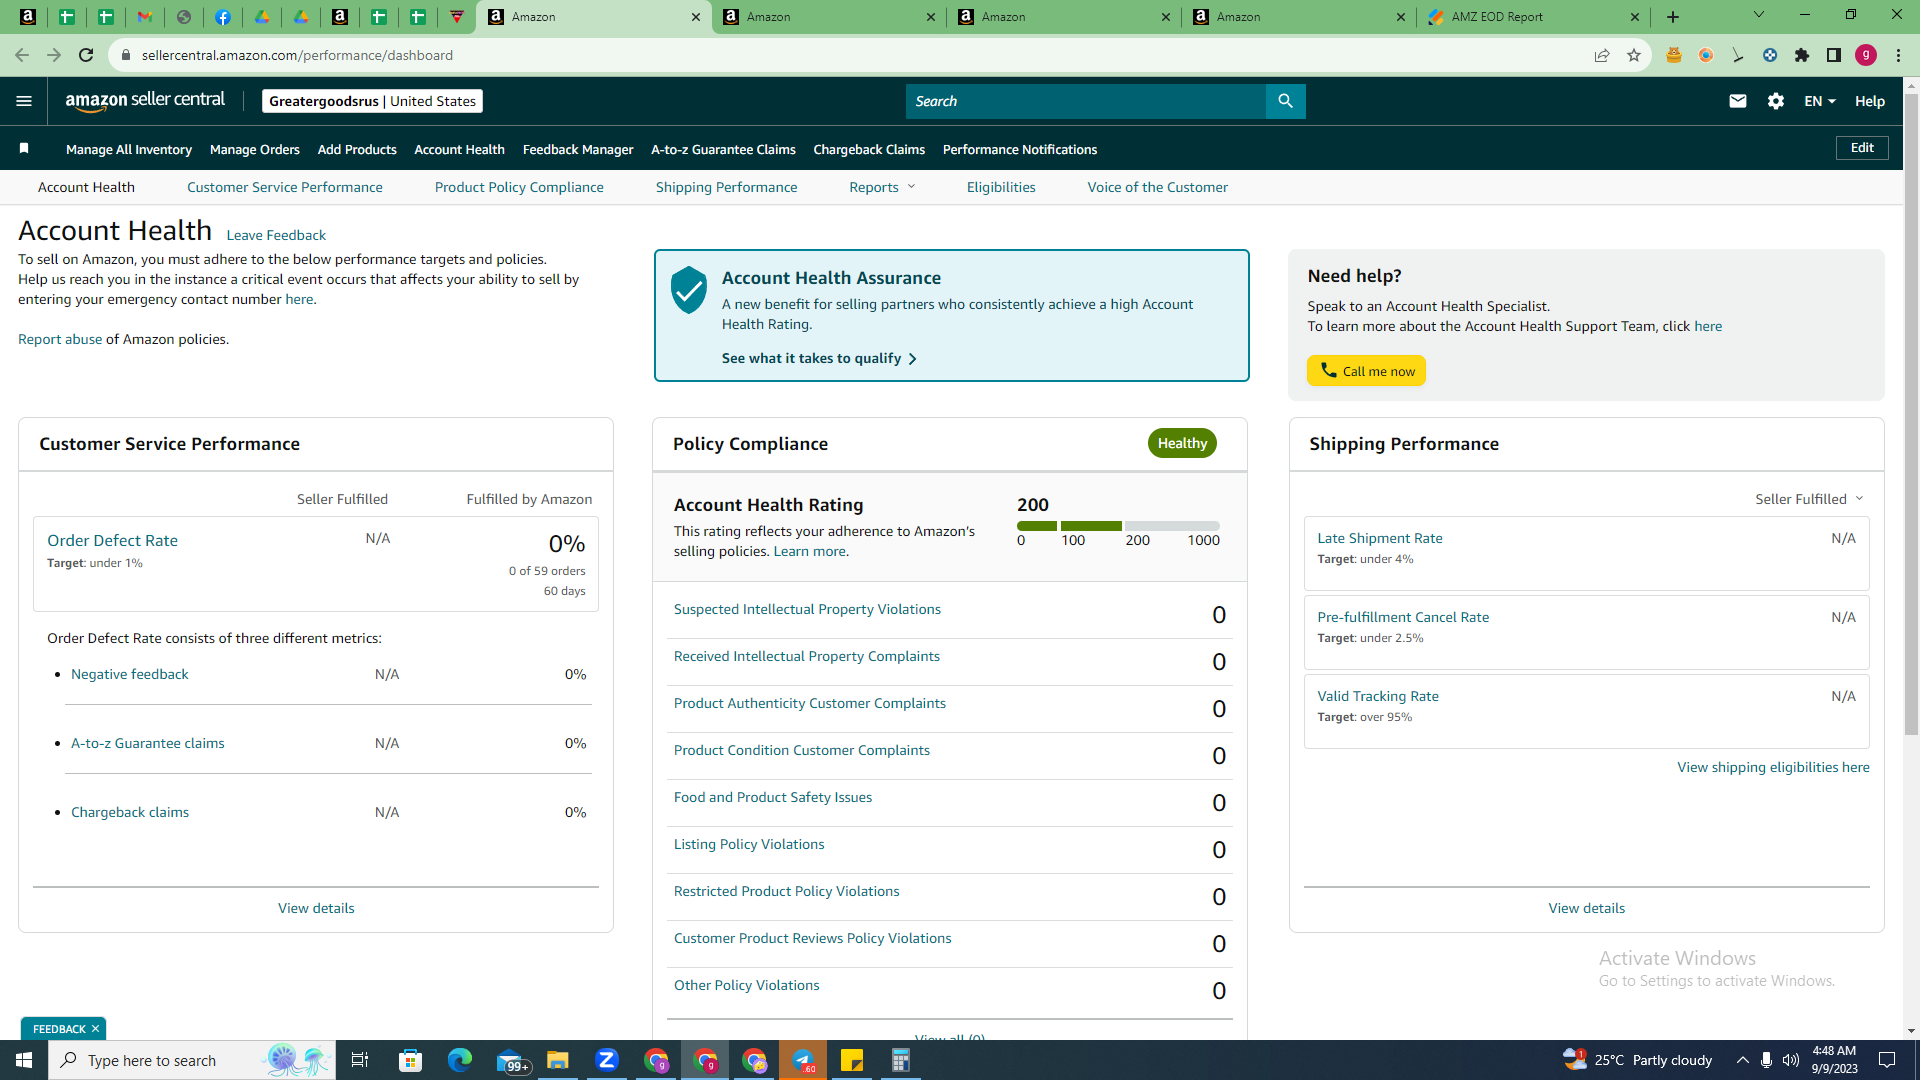Open the Account Health sub-tab
This screenshot has width=1920, height=1080.
tap(86, 187)
